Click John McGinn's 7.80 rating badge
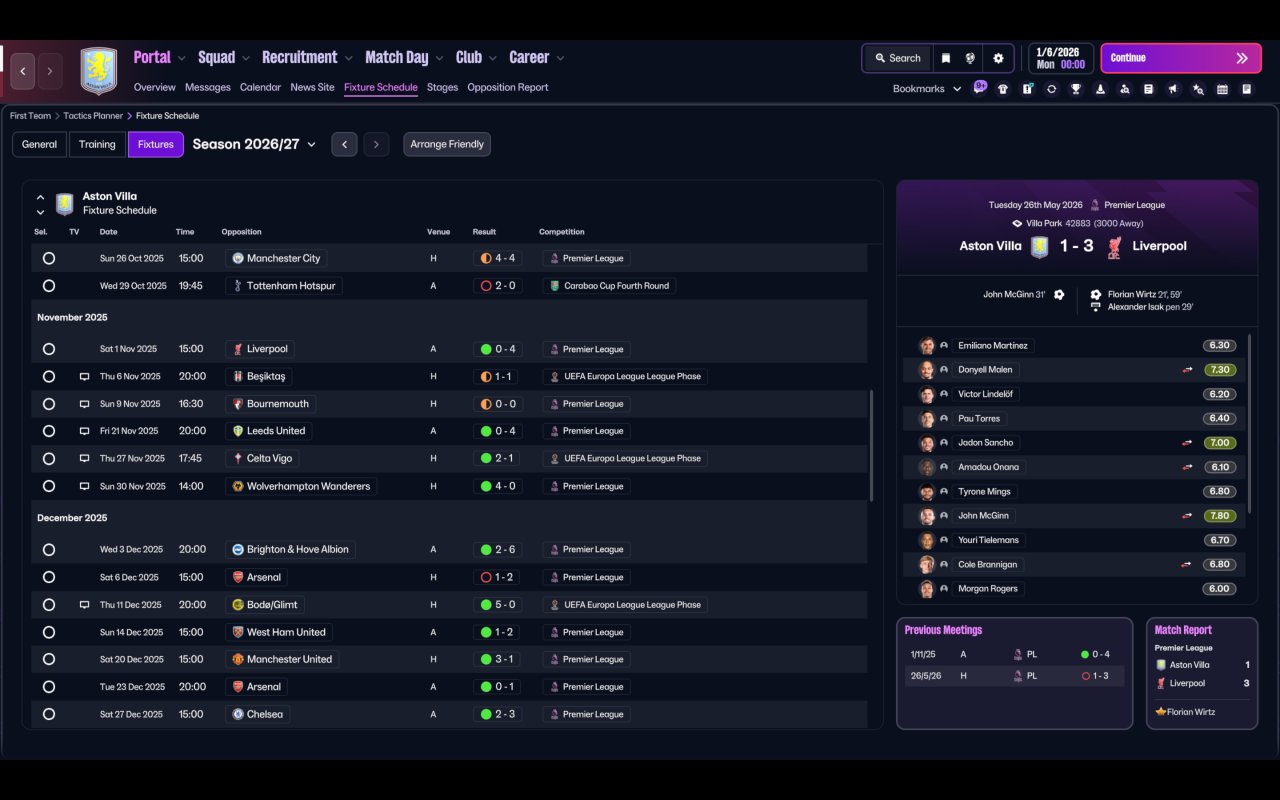The width and height of the screenshot is (1280, 800). tap(1219, 516)
